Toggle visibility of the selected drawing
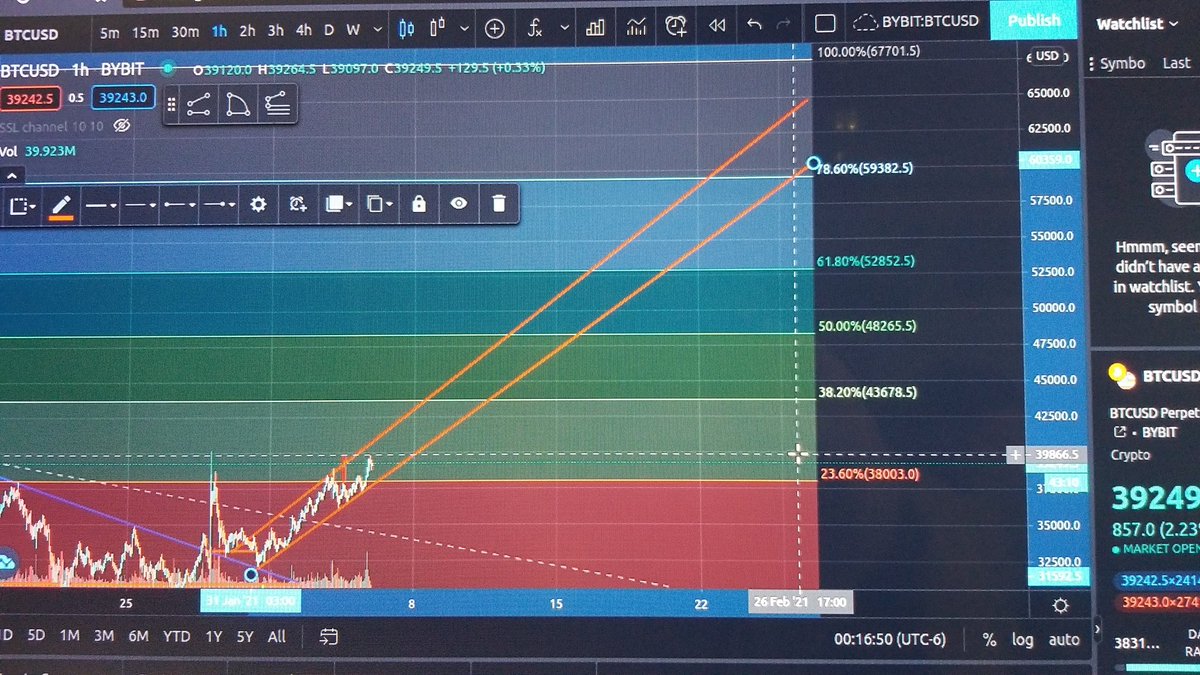Viewport: 1200px width, 675px height. pyautogui.click(x=458, y=203)
